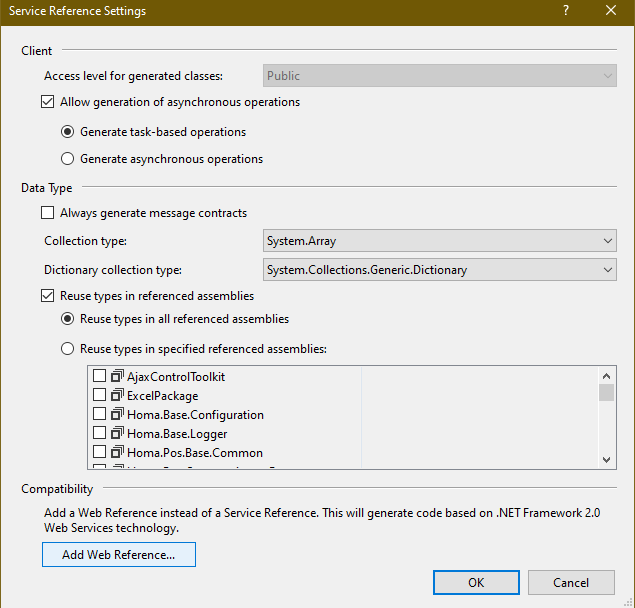Select the ExcelPackage list row text
This screenshot has height=608, width=635.
pos(162,396)
